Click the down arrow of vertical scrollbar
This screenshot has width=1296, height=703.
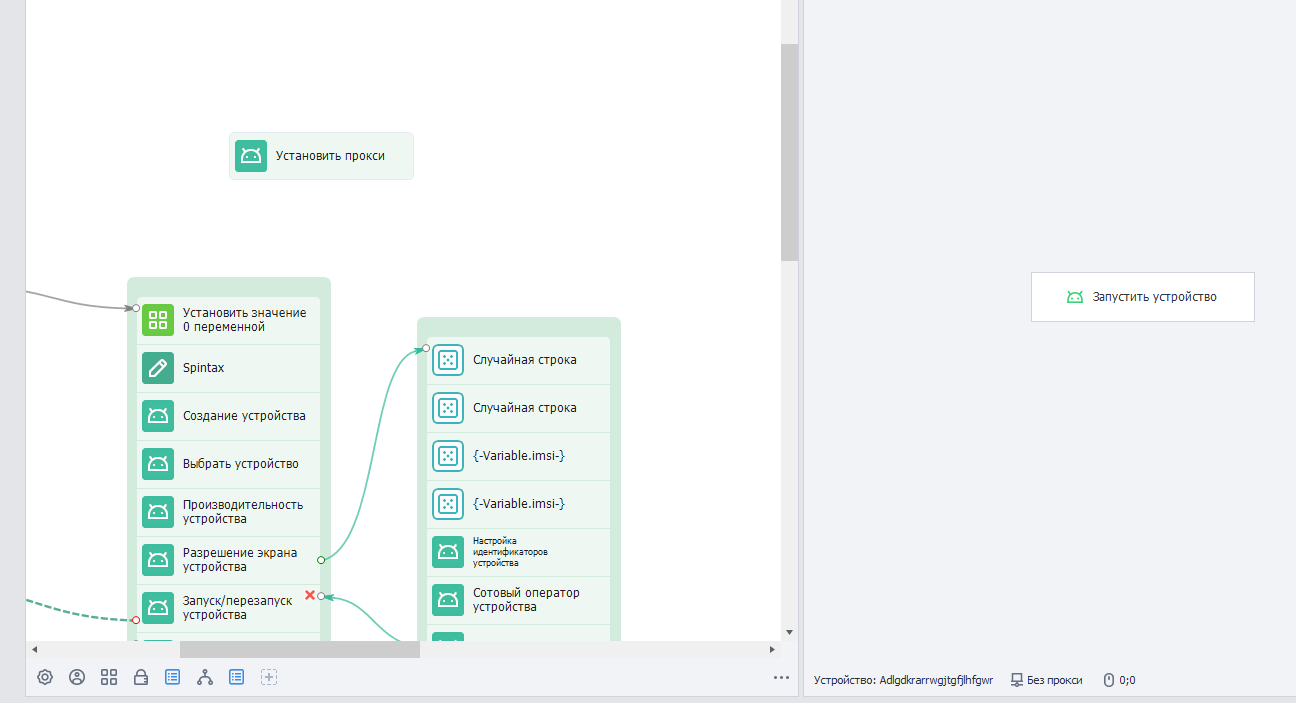coord(789,632)
